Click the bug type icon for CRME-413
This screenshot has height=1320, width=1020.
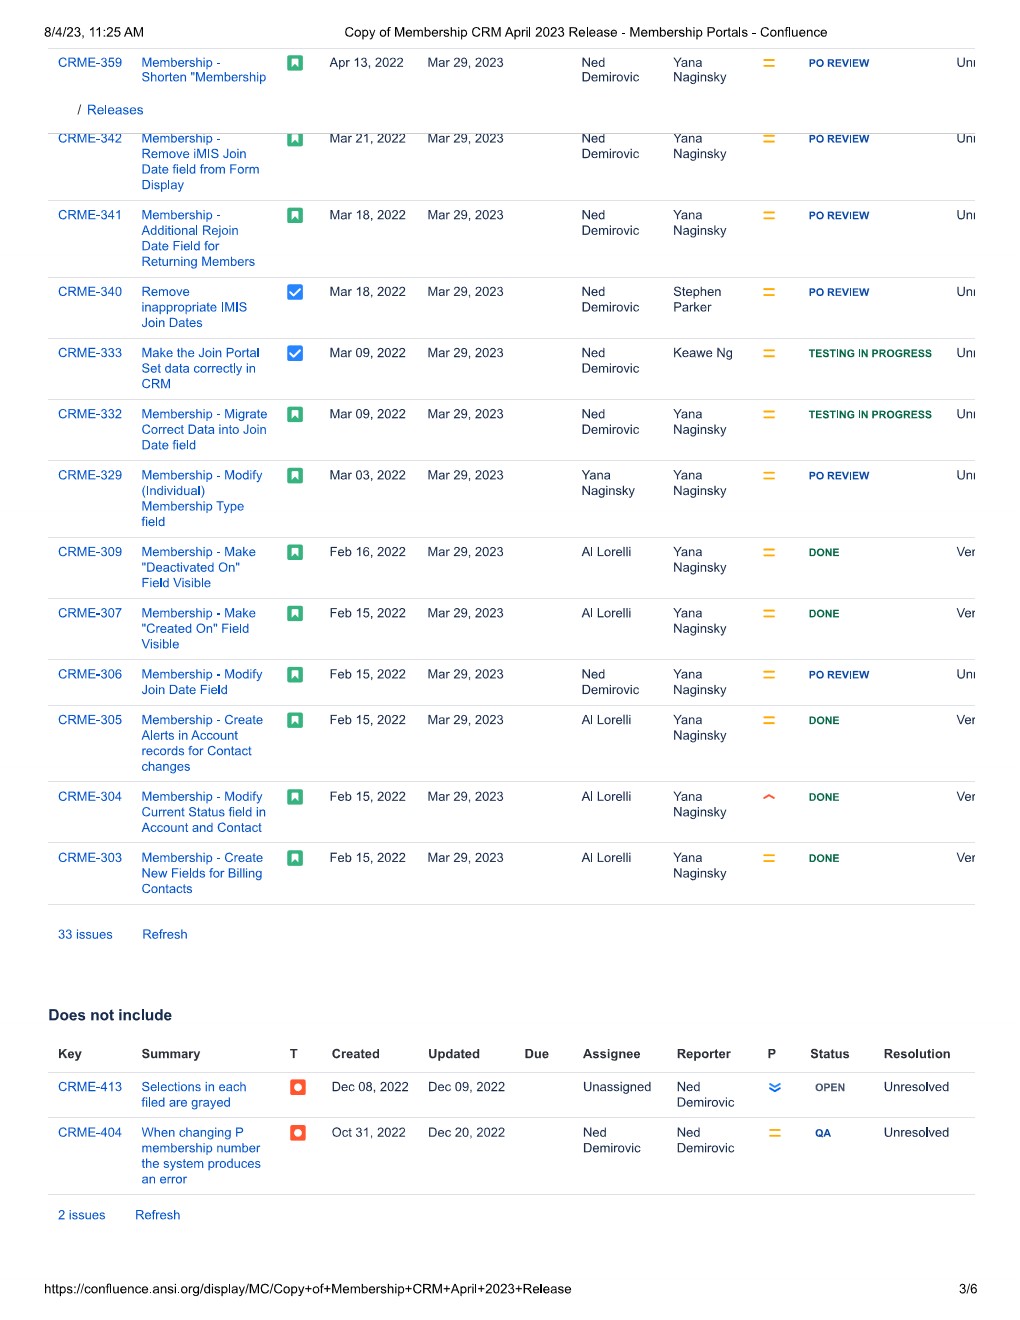coord(297,1087)
